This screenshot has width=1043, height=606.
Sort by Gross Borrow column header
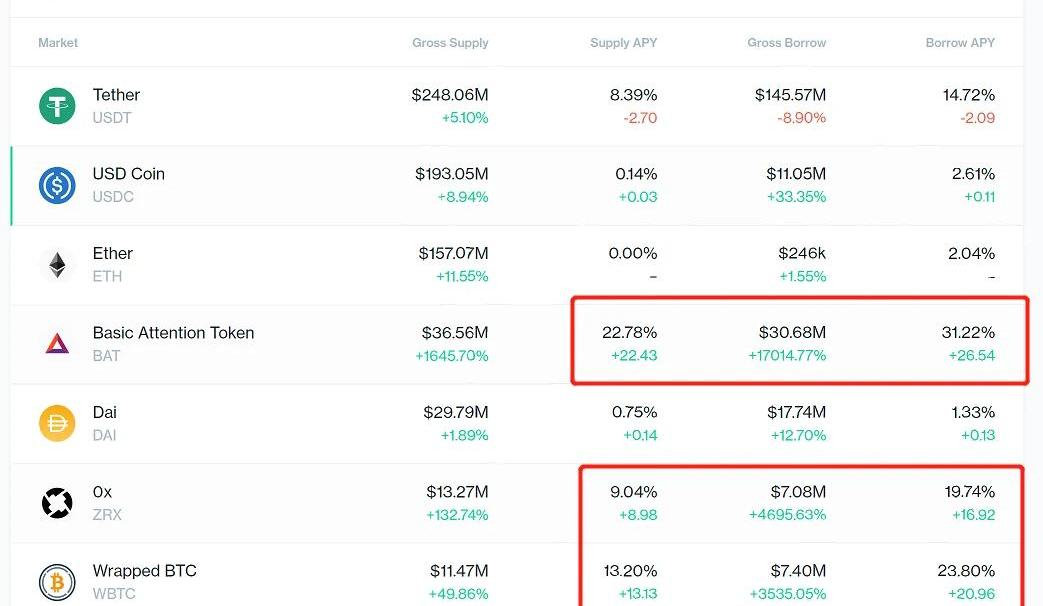pos(786,43)
